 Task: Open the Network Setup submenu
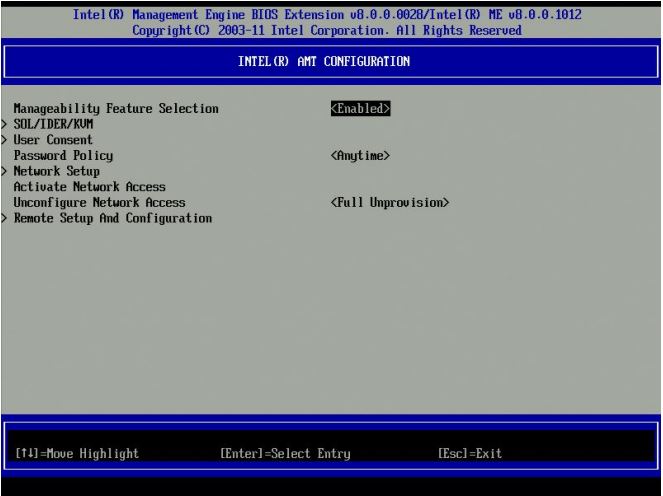tap(57, 171)
